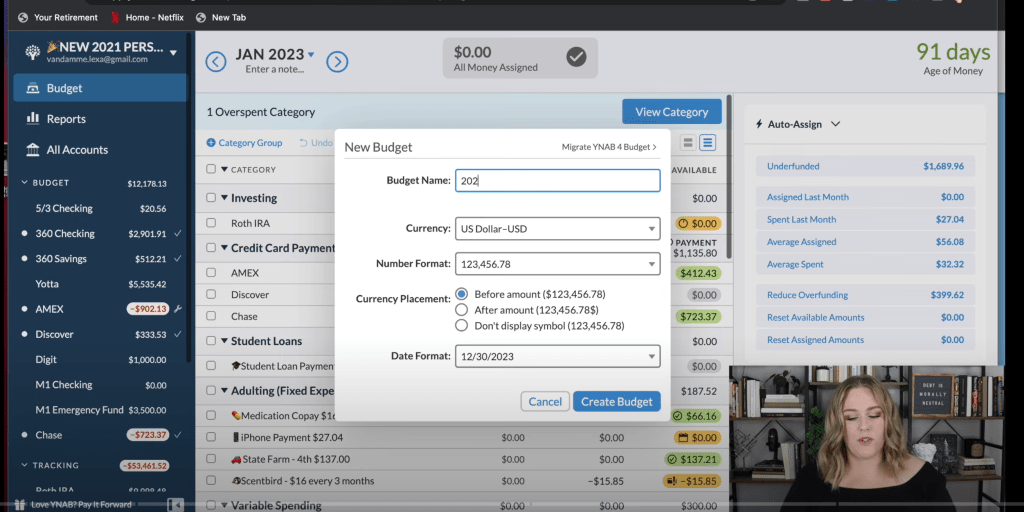The image size is (1024, 512).
Task: Click View Category button
Action: pyautogui.click(x=671, y=112)
